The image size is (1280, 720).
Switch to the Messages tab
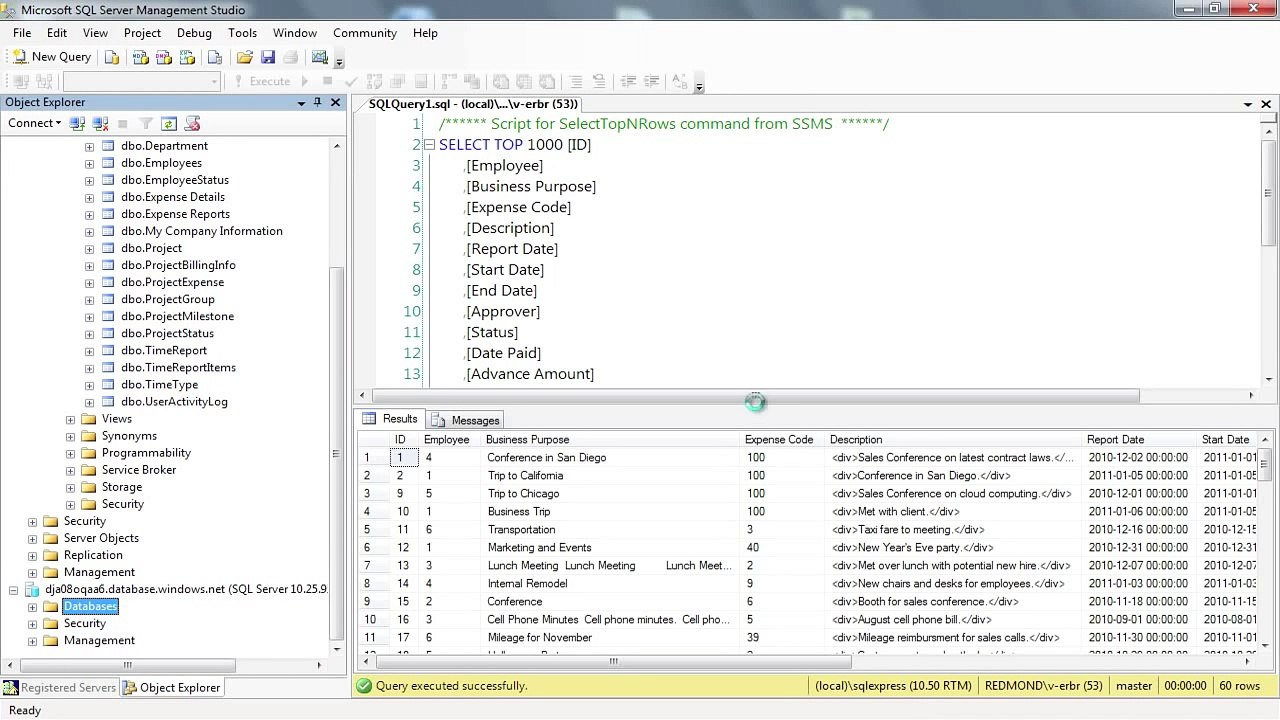(x=465, y=420)
